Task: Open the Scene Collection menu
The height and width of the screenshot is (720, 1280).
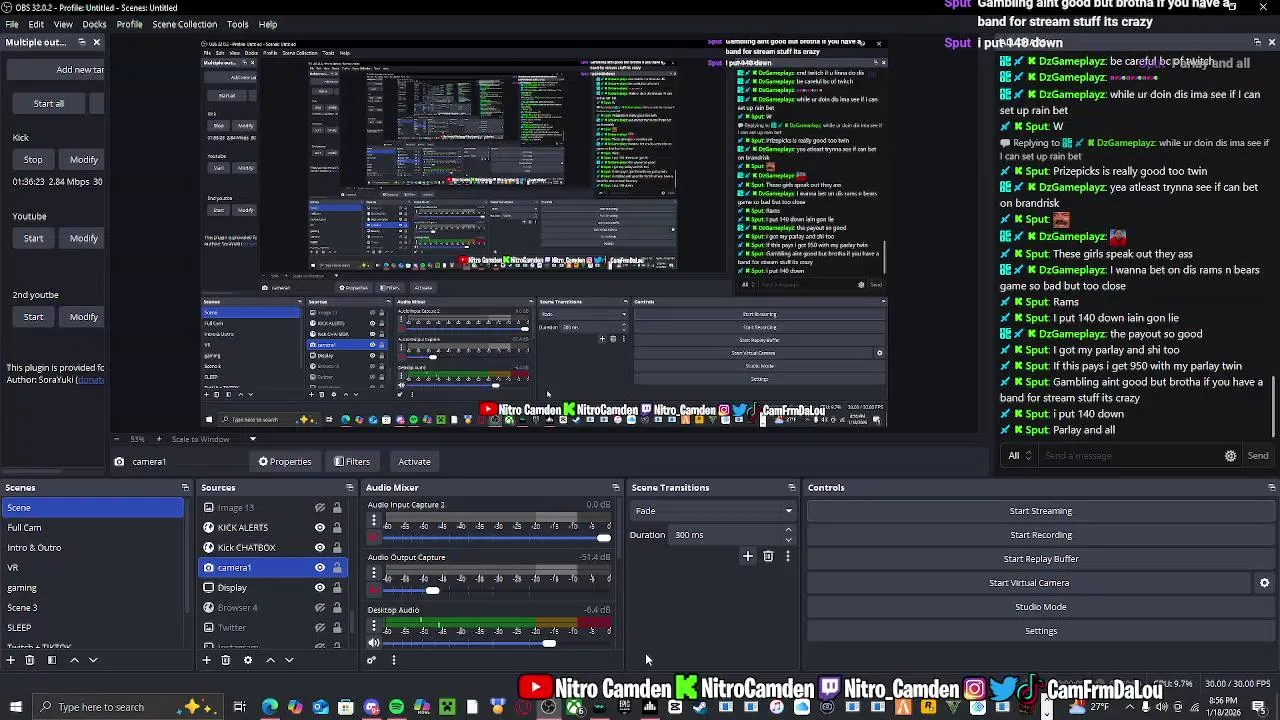Action: click(184, 24)
